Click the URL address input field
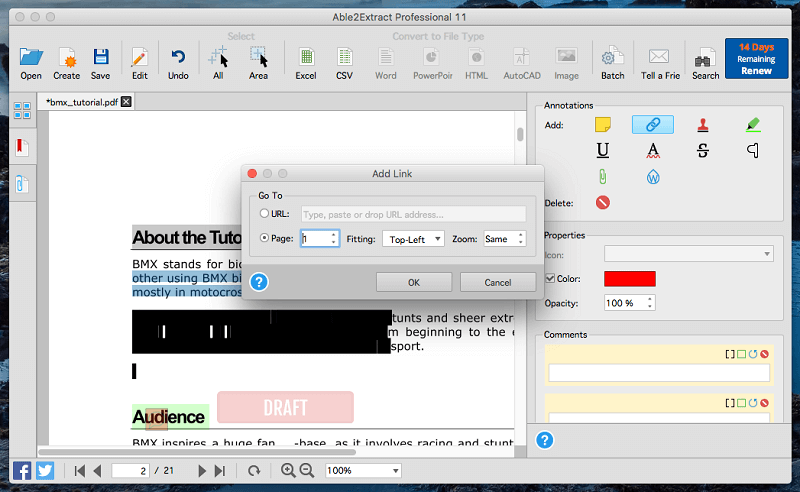The image size is (800, 492). coord(413,214)
